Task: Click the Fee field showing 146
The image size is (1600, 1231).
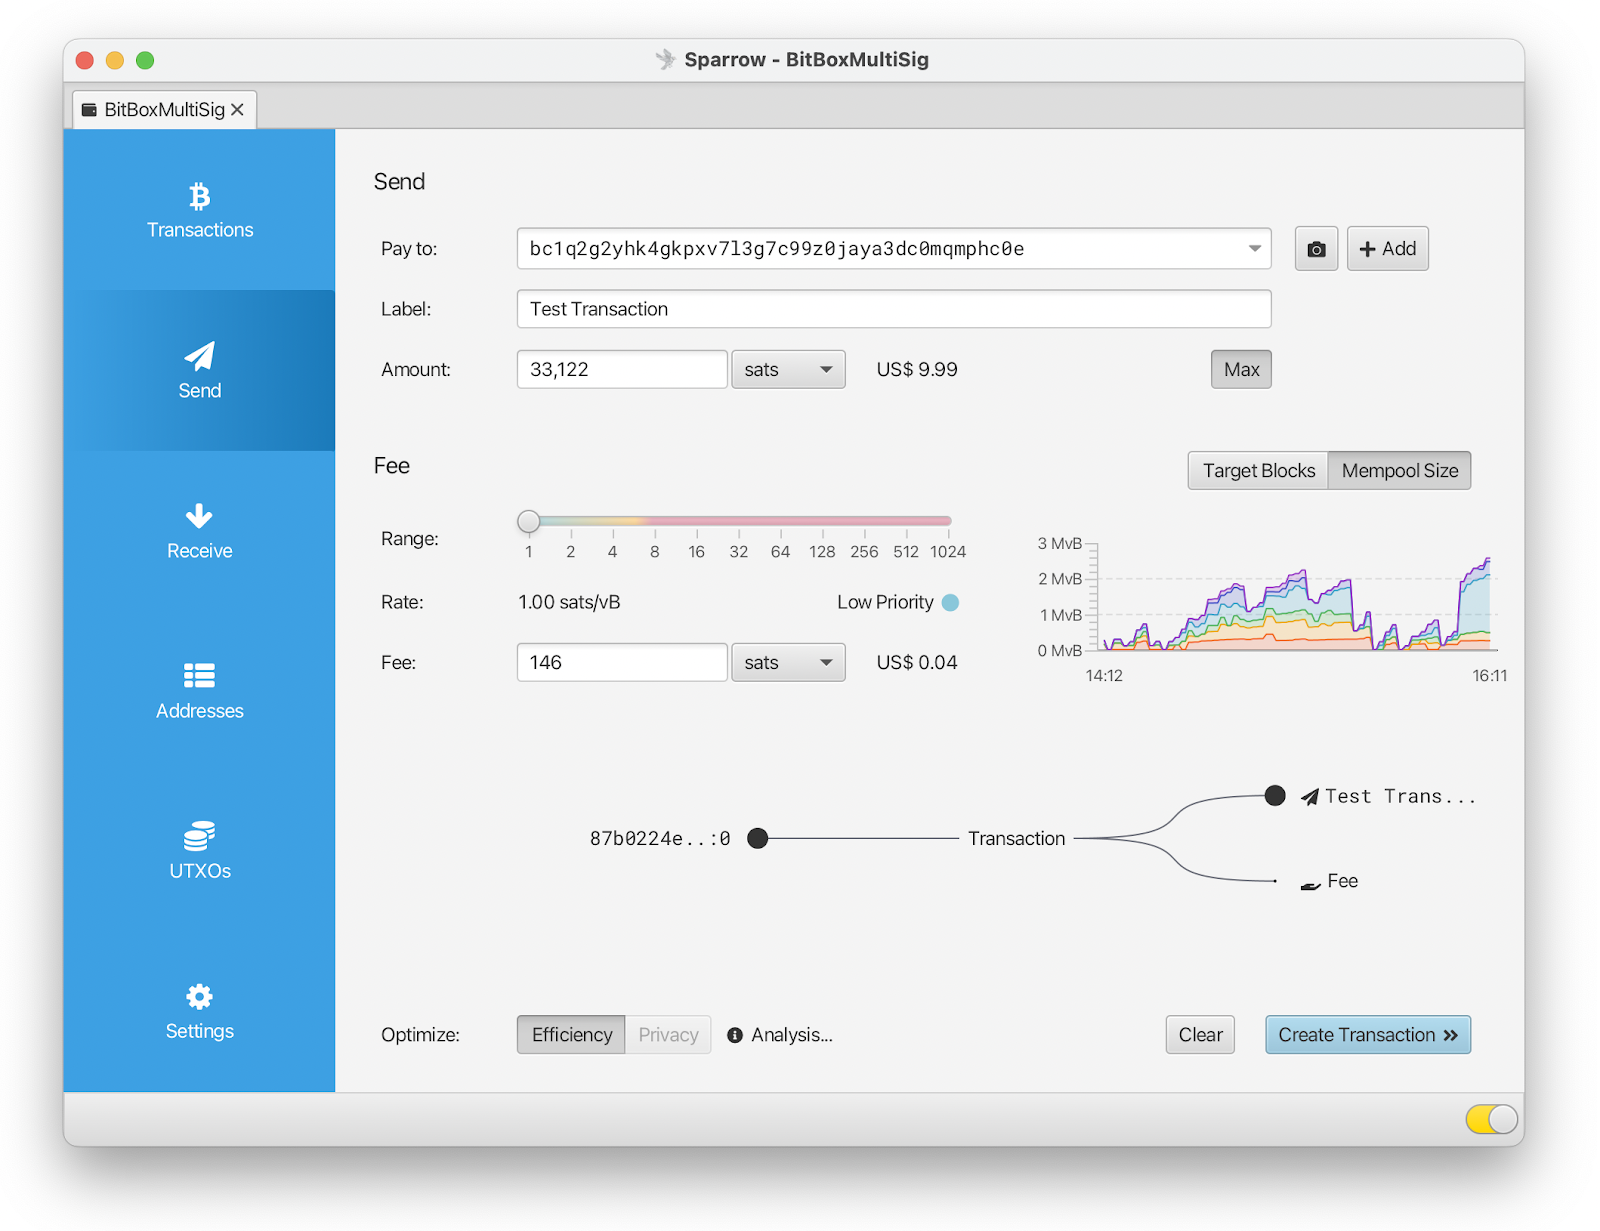Action: [621, 663]
